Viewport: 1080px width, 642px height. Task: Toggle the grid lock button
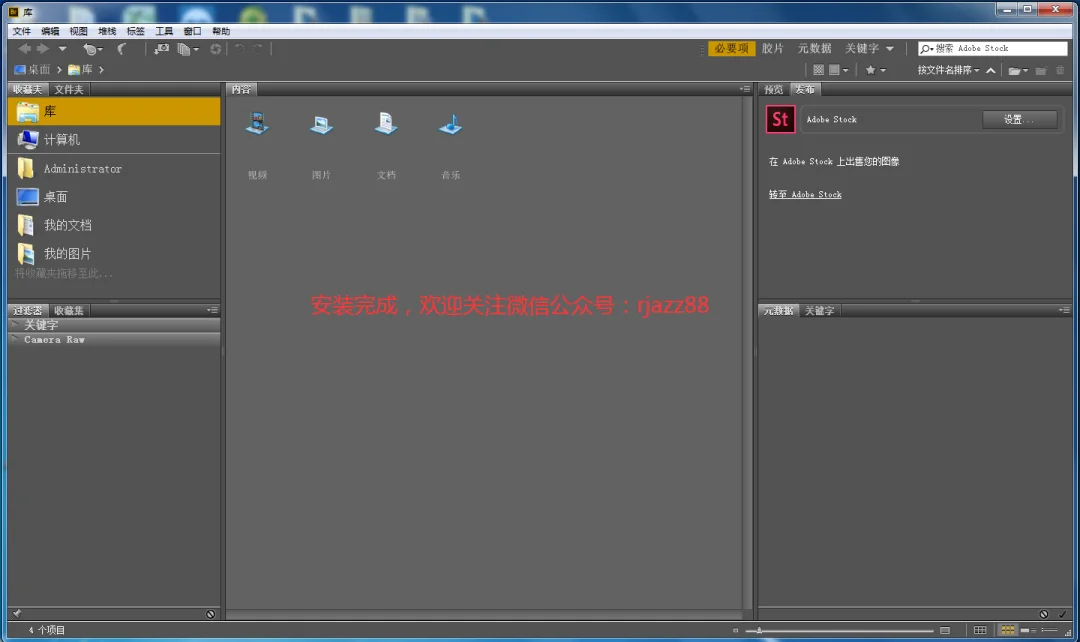979,630
